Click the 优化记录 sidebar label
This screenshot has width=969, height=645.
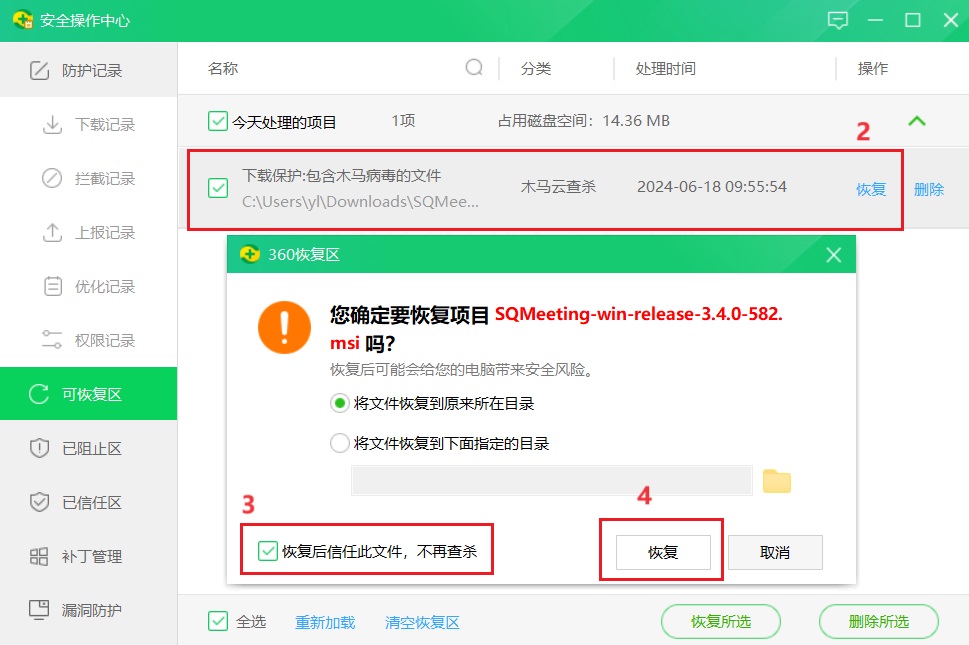(x=105, y=287)
